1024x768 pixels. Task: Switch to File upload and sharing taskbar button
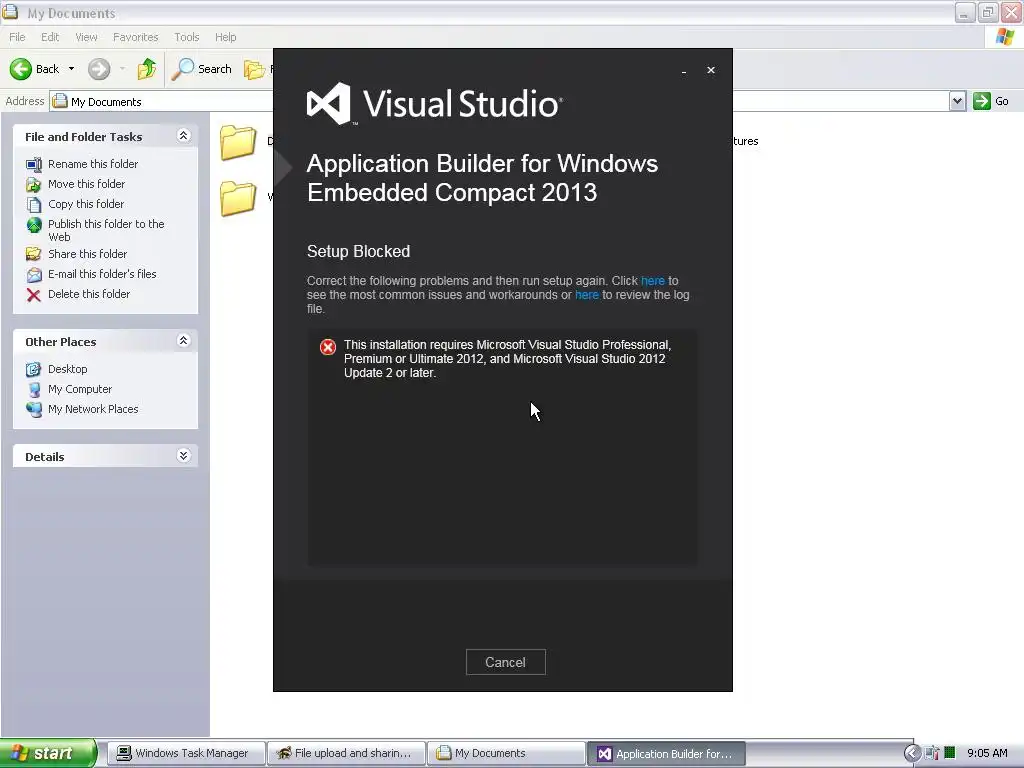[347, 754]
